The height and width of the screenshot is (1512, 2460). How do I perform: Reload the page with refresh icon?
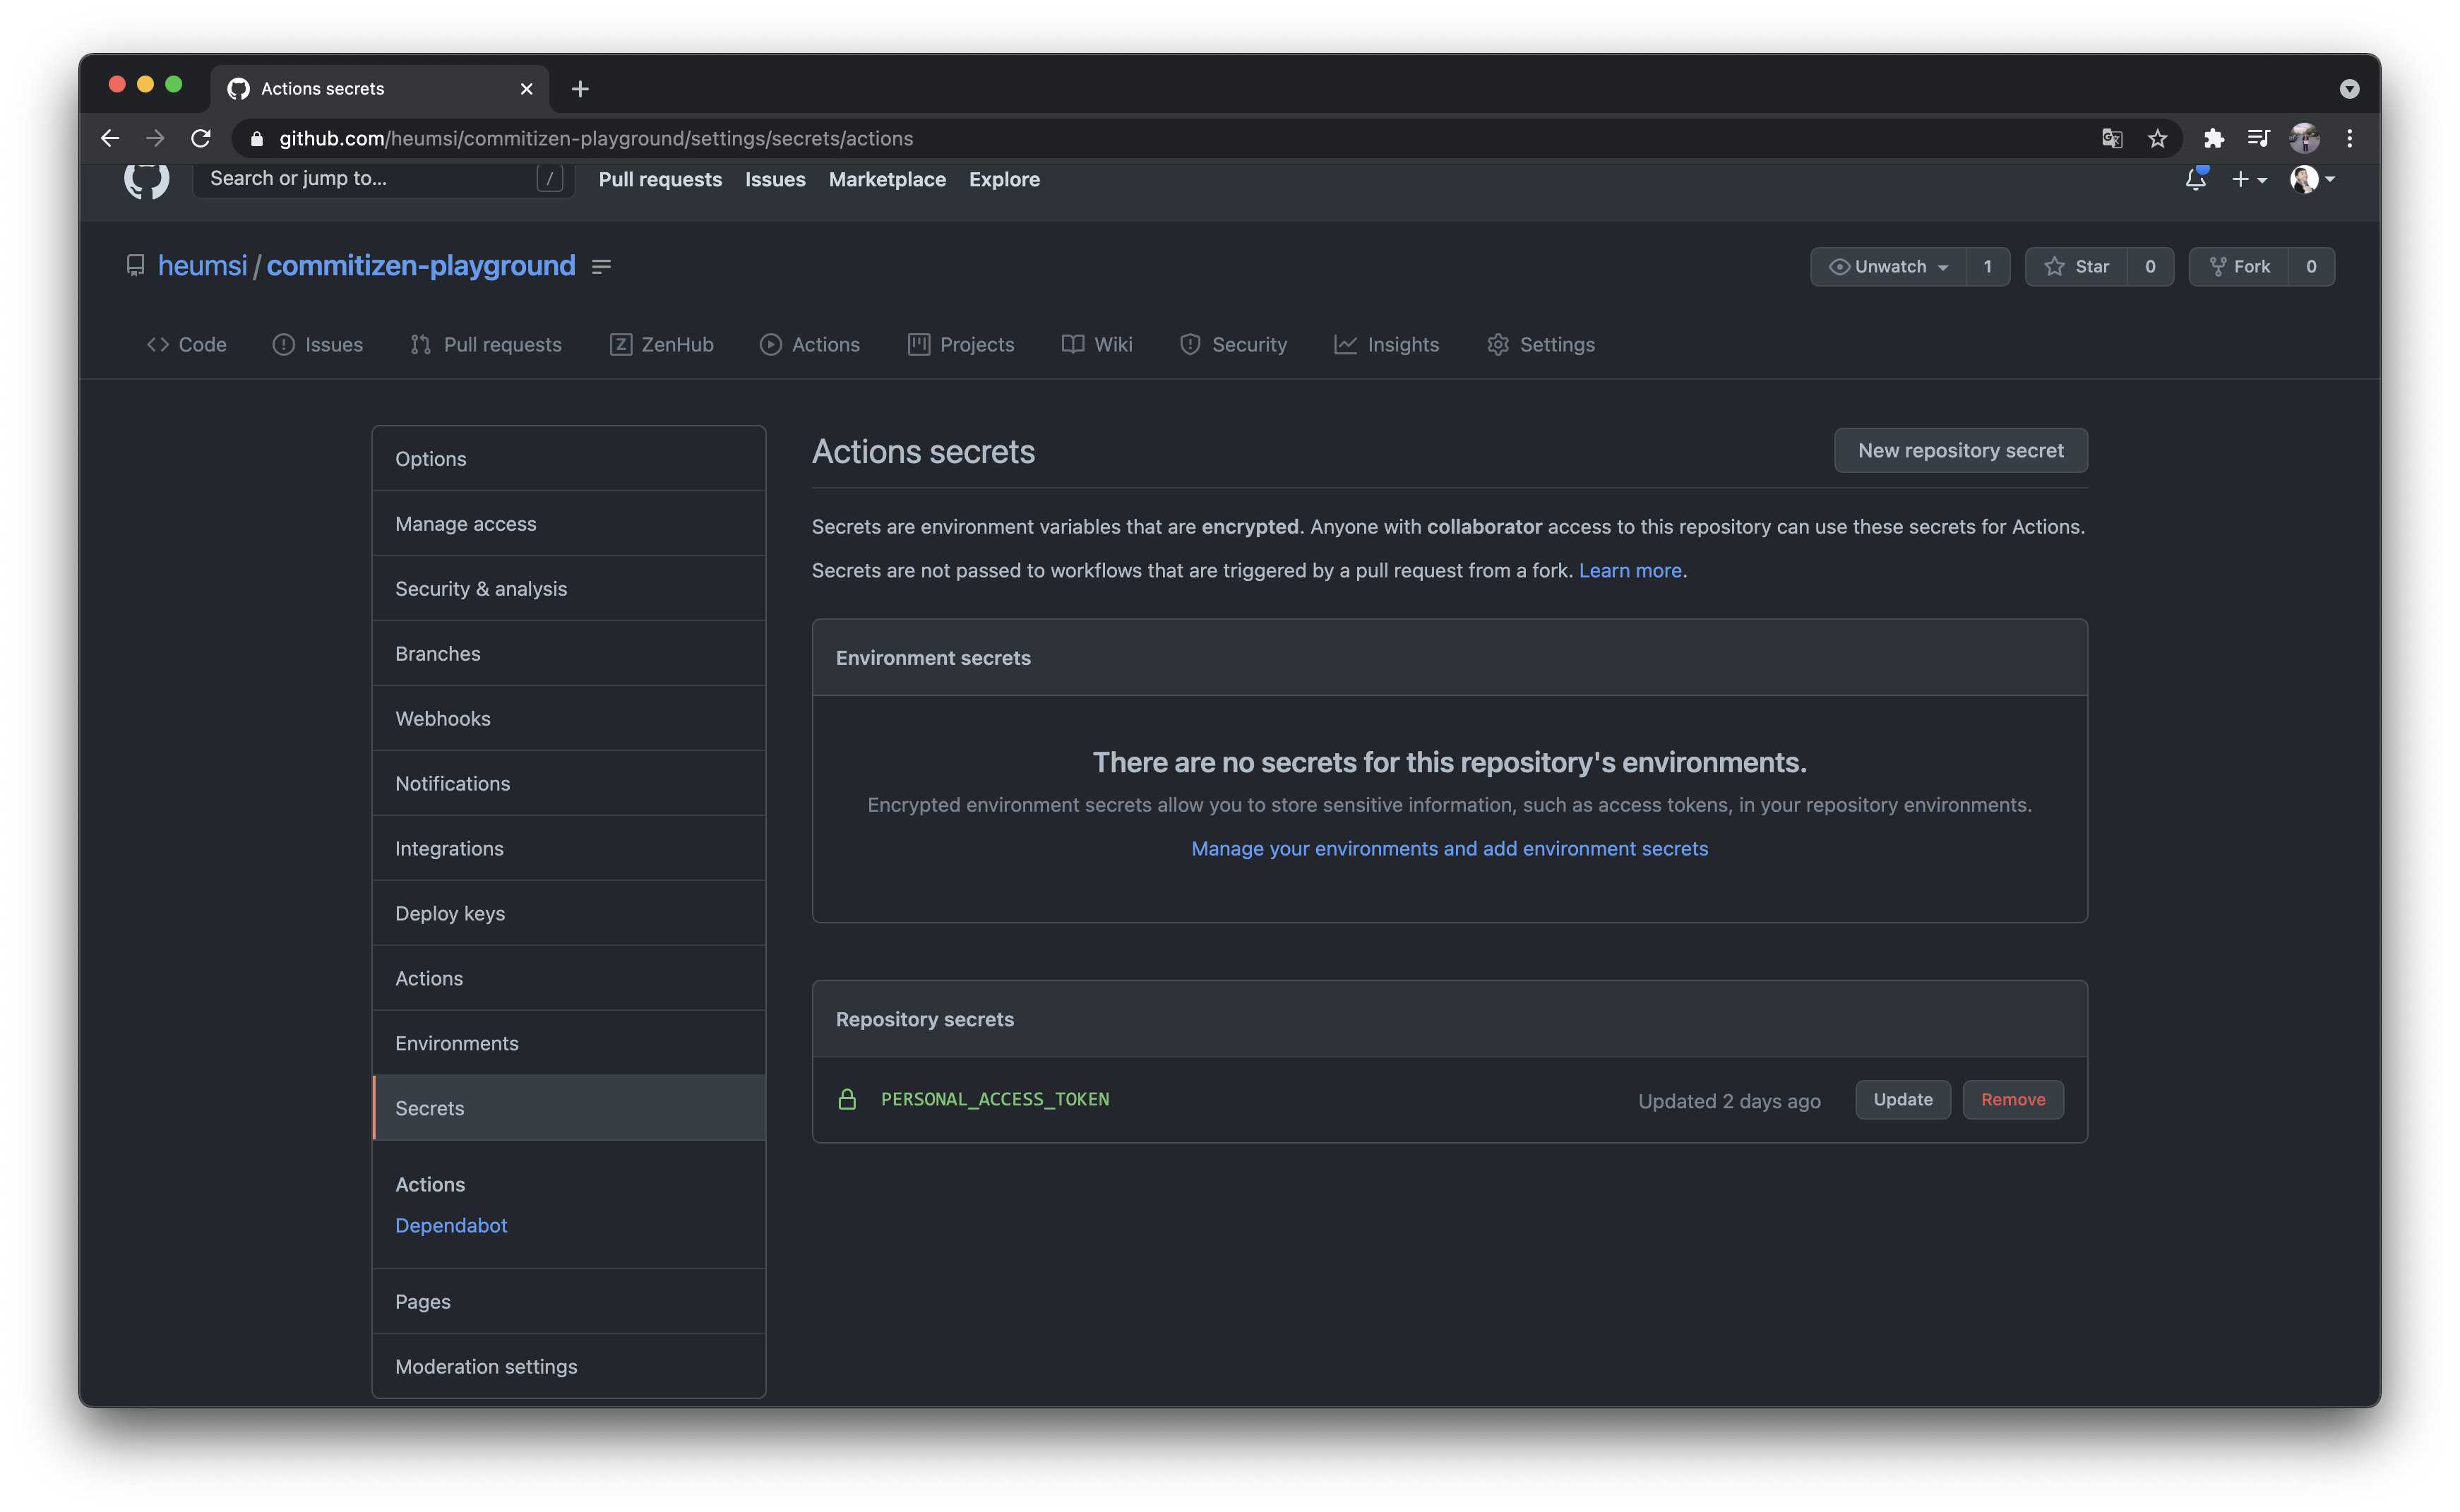tap(201, 138)
